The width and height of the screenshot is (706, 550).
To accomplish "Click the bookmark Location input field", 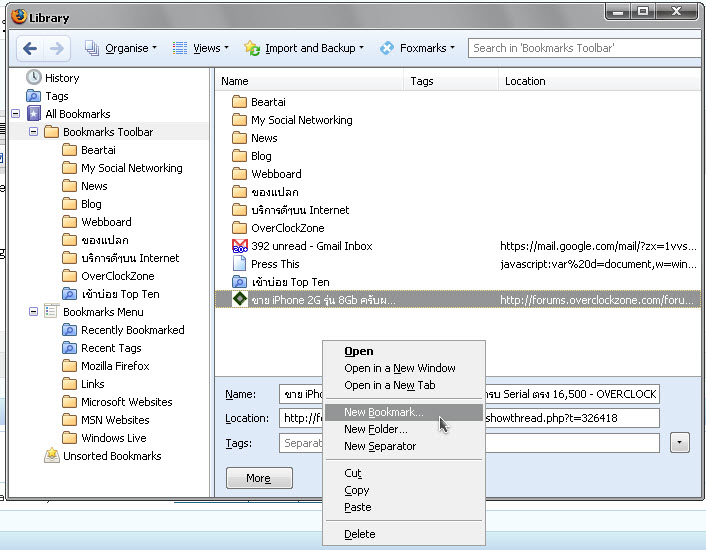I will click(470, 418).
